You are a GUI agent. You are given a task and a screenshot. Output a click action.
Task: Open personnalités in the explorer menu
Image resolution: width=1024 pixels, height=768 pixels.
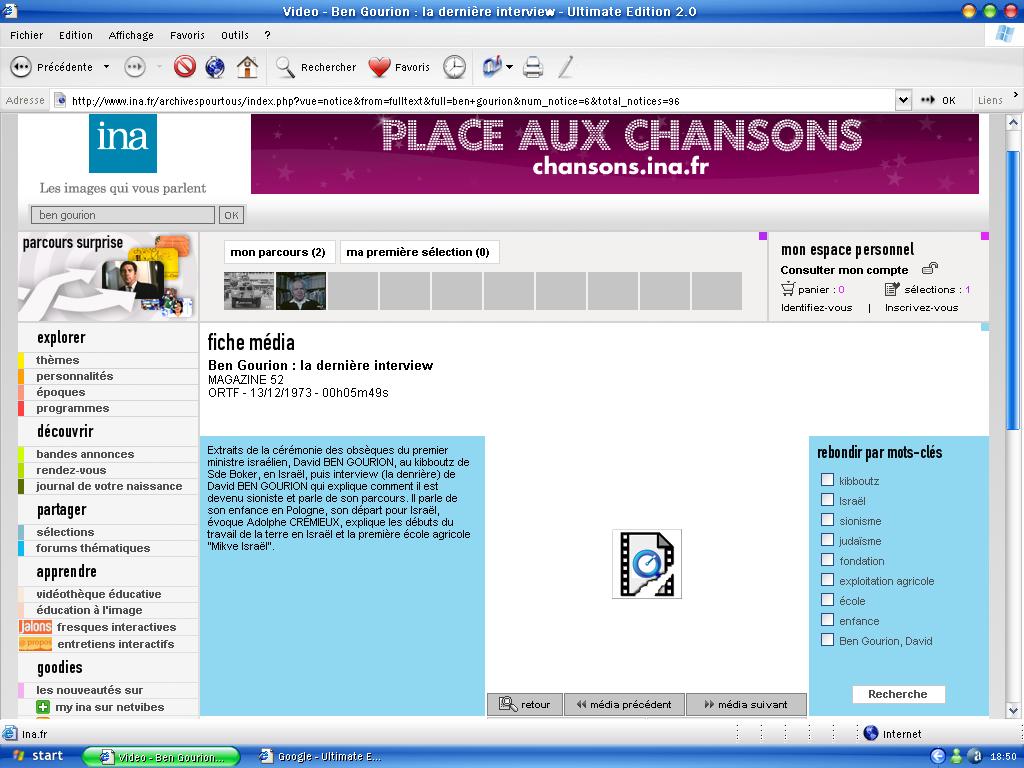(x=74, y=376)
